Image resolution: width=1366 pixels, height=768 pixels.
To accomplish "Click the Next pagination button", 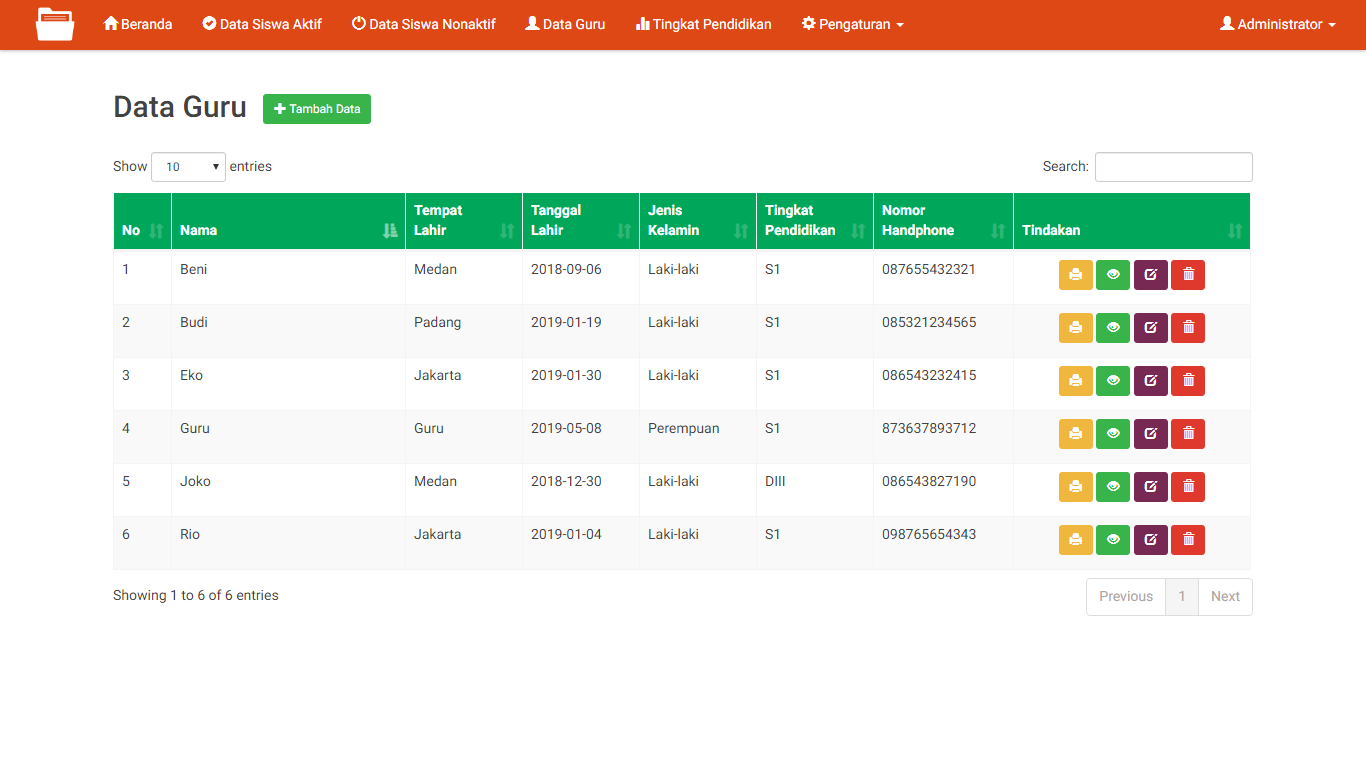I will pos(1224,596).
